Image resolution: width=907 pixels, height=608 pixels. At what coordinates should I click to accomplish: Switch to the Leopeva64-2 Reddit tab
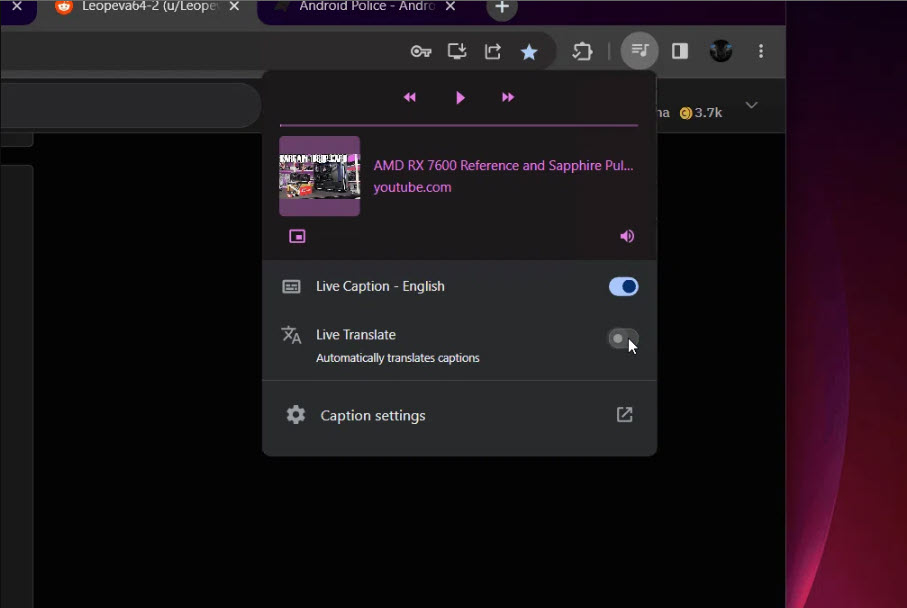(142, 9)
